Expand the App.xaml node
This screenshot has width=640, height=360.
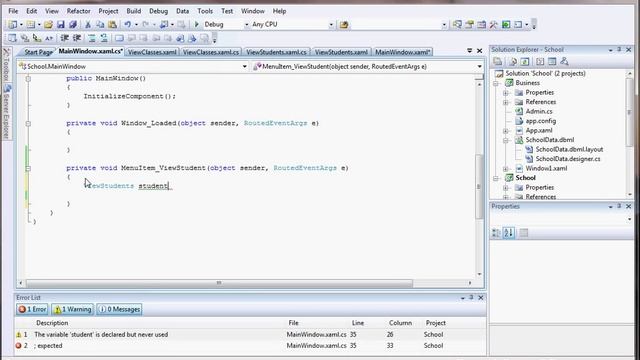[x=506, y=131]
